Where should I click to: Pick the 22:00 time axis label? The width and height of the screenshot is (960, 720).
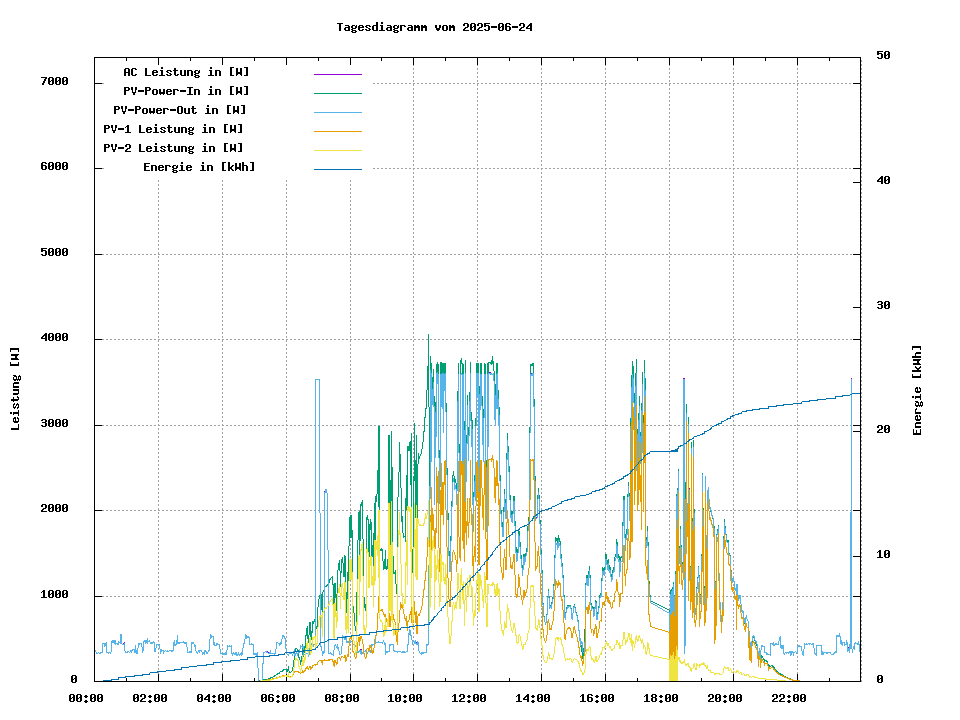pyautogui.click(x=789, y=698)
